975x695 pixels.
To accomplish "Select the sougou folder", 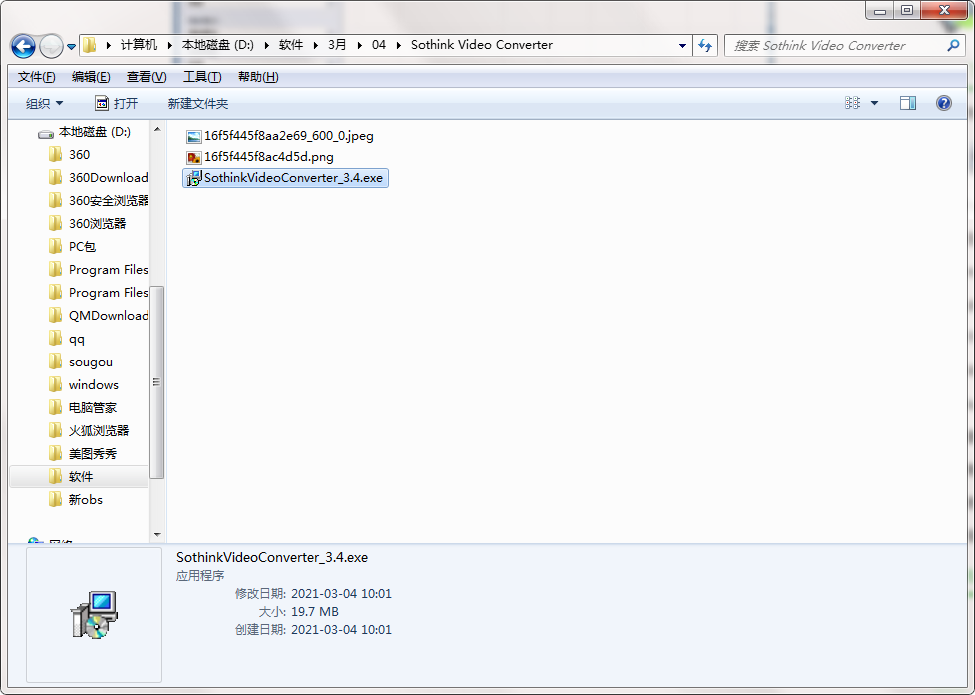I will (x=91, y=362).
